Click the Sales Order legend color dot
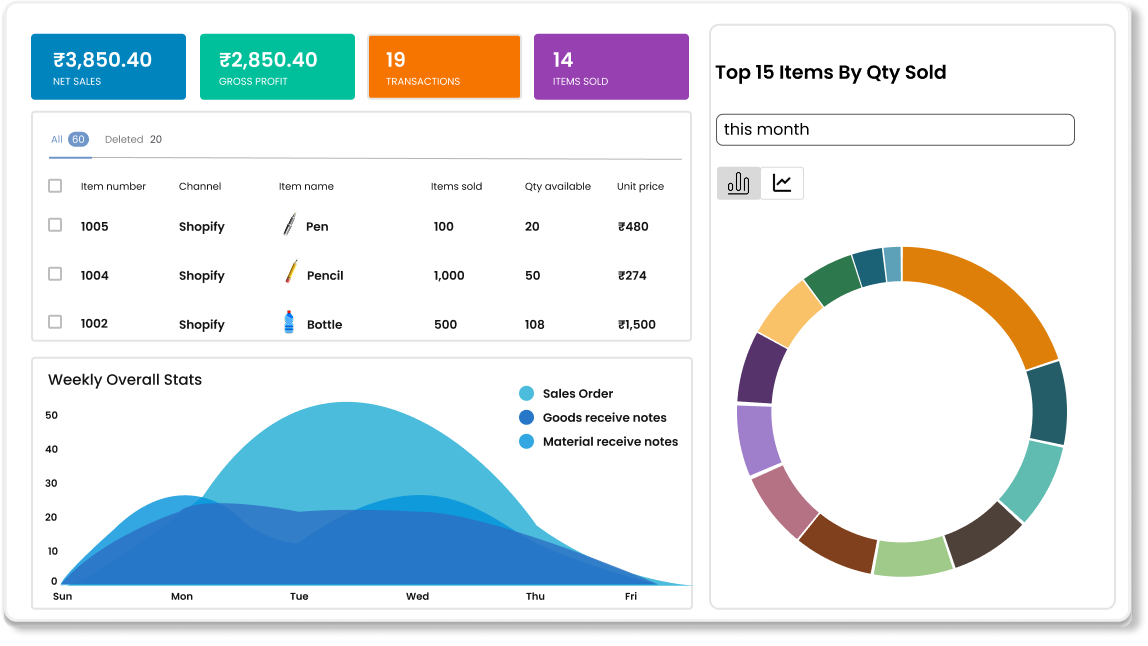 (524, 393)
